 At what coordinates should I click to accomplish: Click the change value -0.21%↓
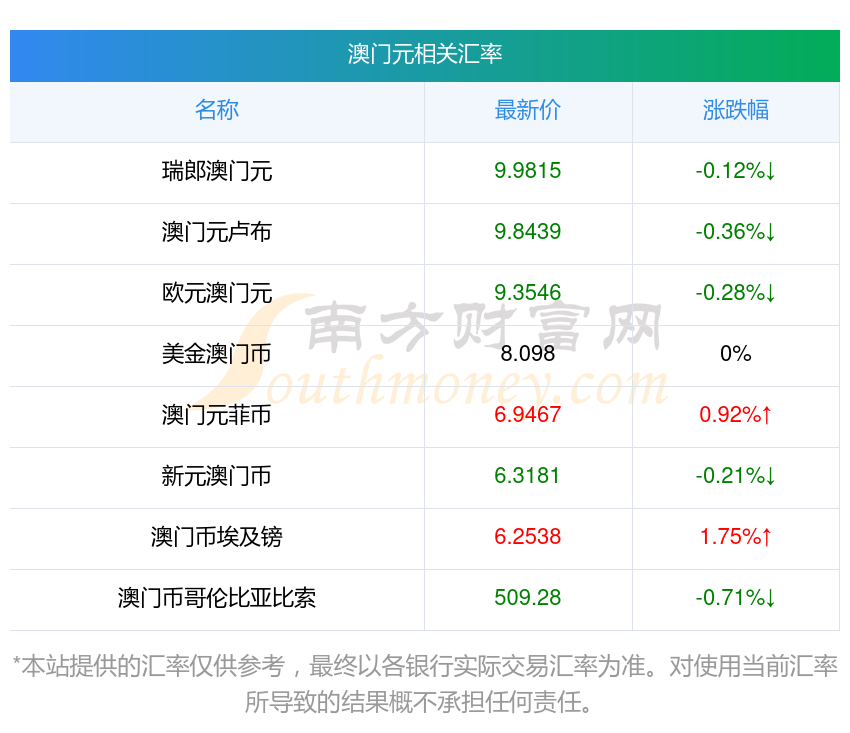click(x=736, y=475)
